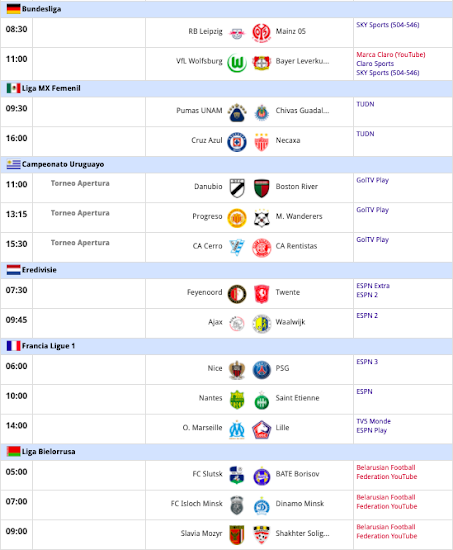Select the Liga MX Femenil league header
This screenshot has width=453, height=550.
[x=226, y=88]
